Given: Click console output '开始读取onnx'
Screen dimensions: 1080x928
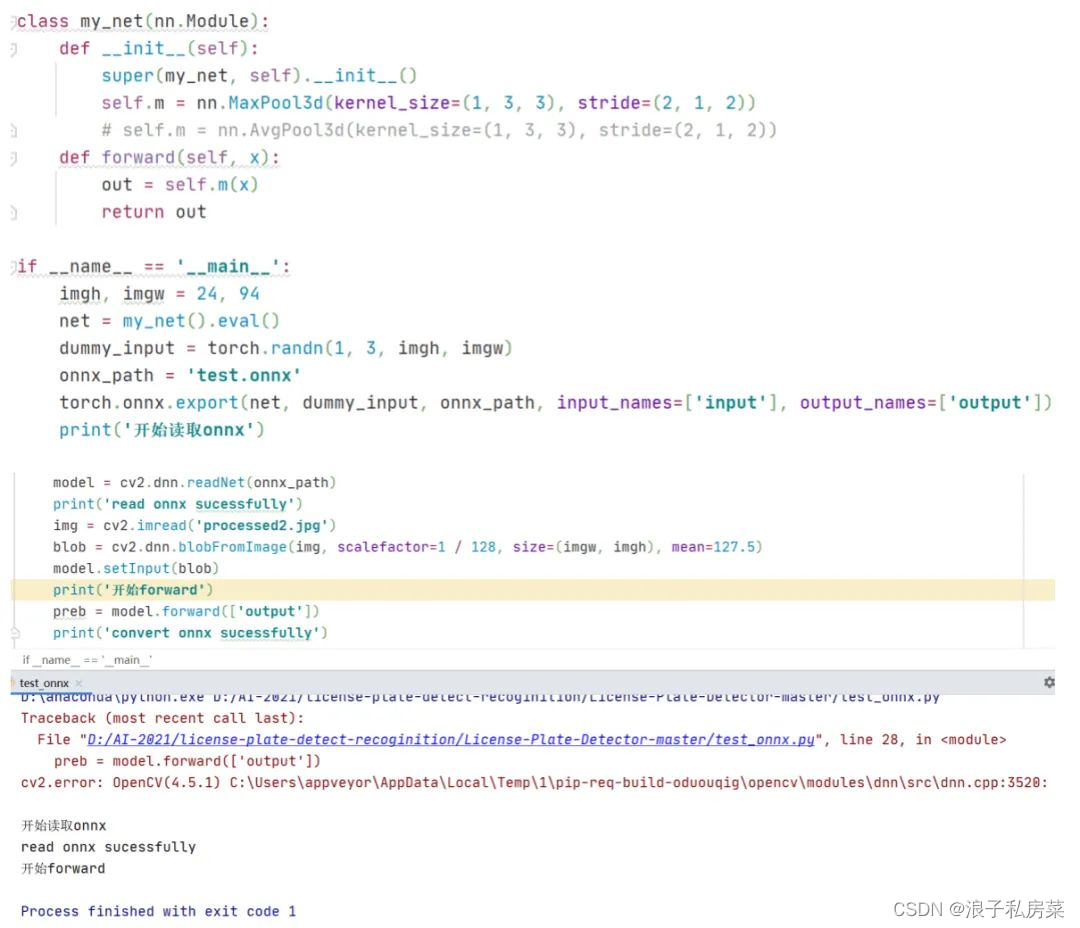Looking at the screenshot, I should click(63, 825).
